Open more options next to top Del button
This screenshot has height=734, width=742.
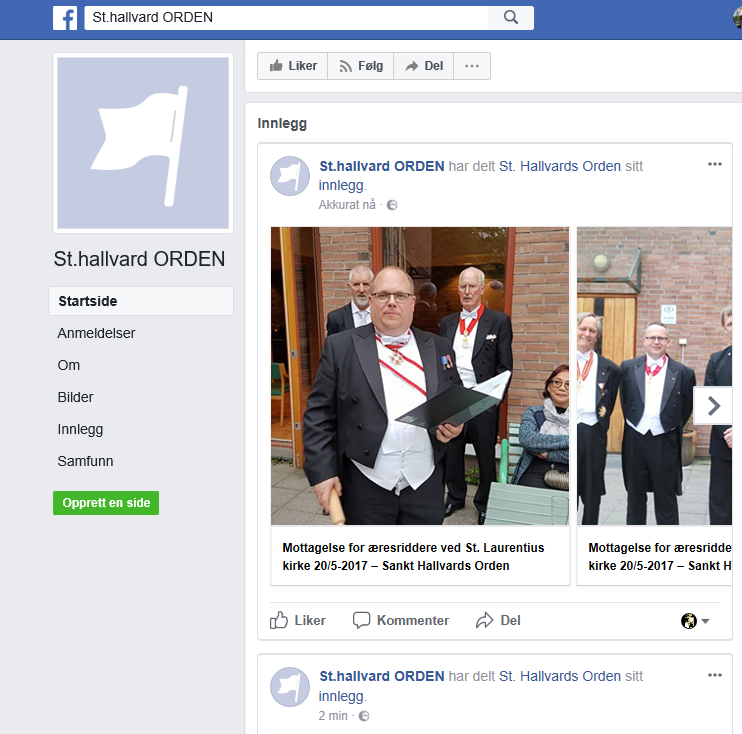click(472, 66)
